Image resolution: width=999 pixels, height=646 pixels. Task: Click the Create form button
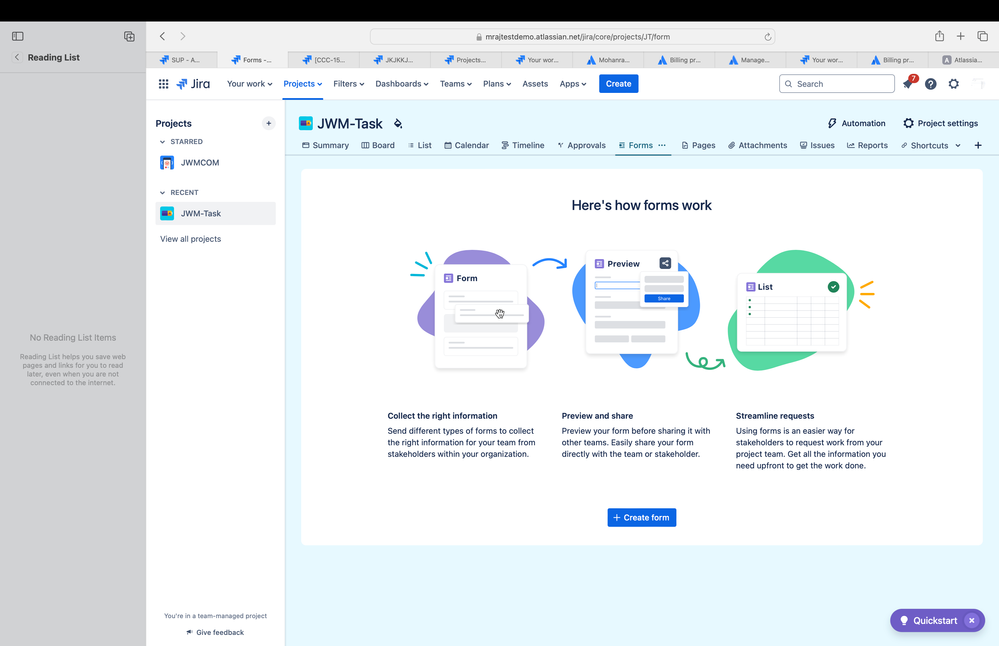click(x=642, y=517)
